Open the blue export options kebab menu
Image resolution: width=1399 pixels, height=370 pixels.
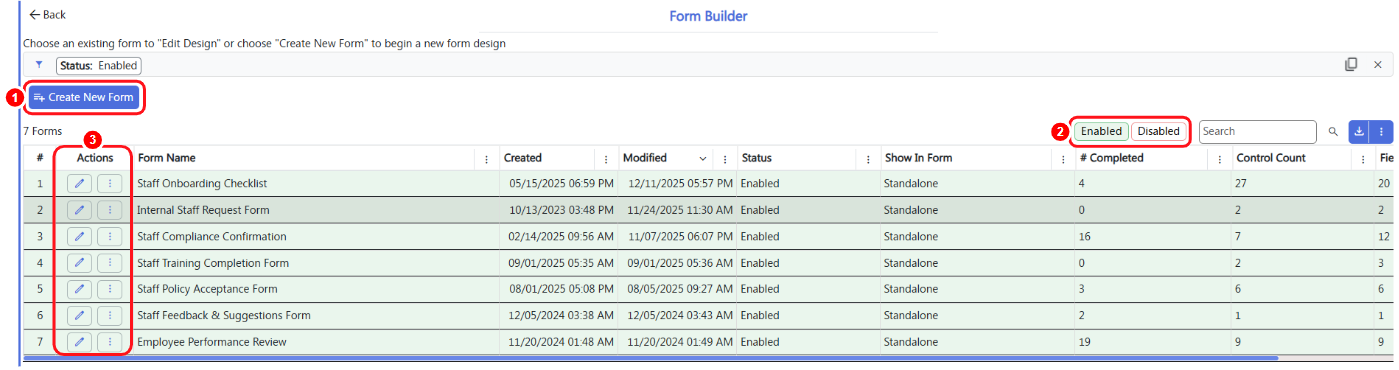(1381, 131)
